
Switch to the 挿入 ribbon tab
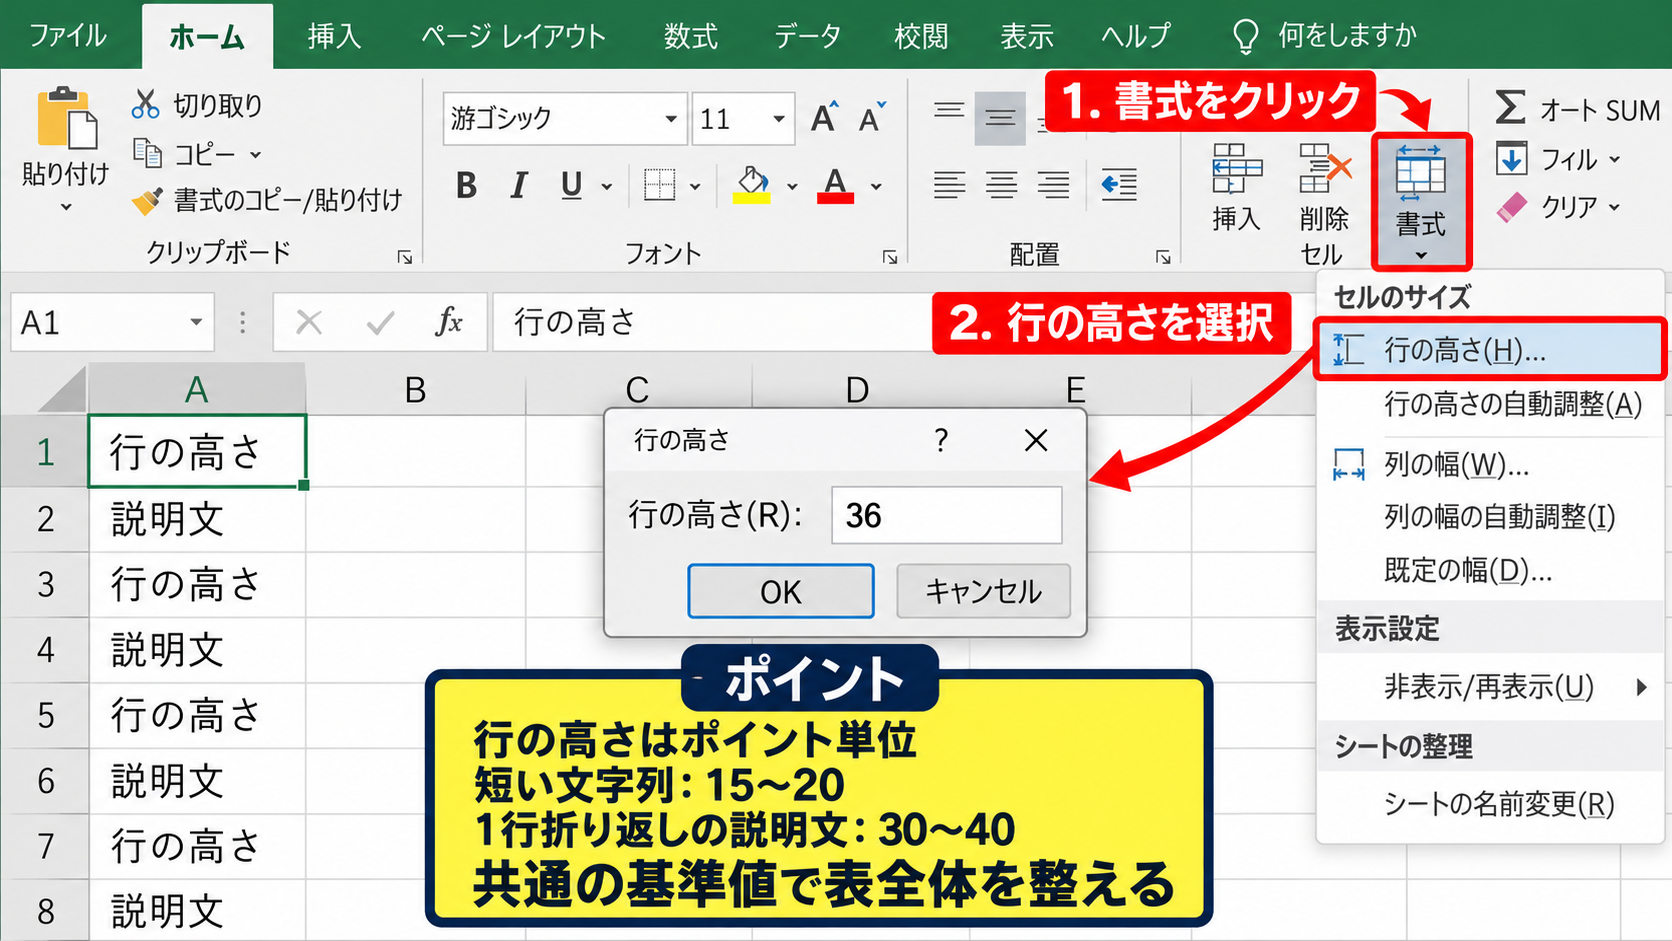334,36
